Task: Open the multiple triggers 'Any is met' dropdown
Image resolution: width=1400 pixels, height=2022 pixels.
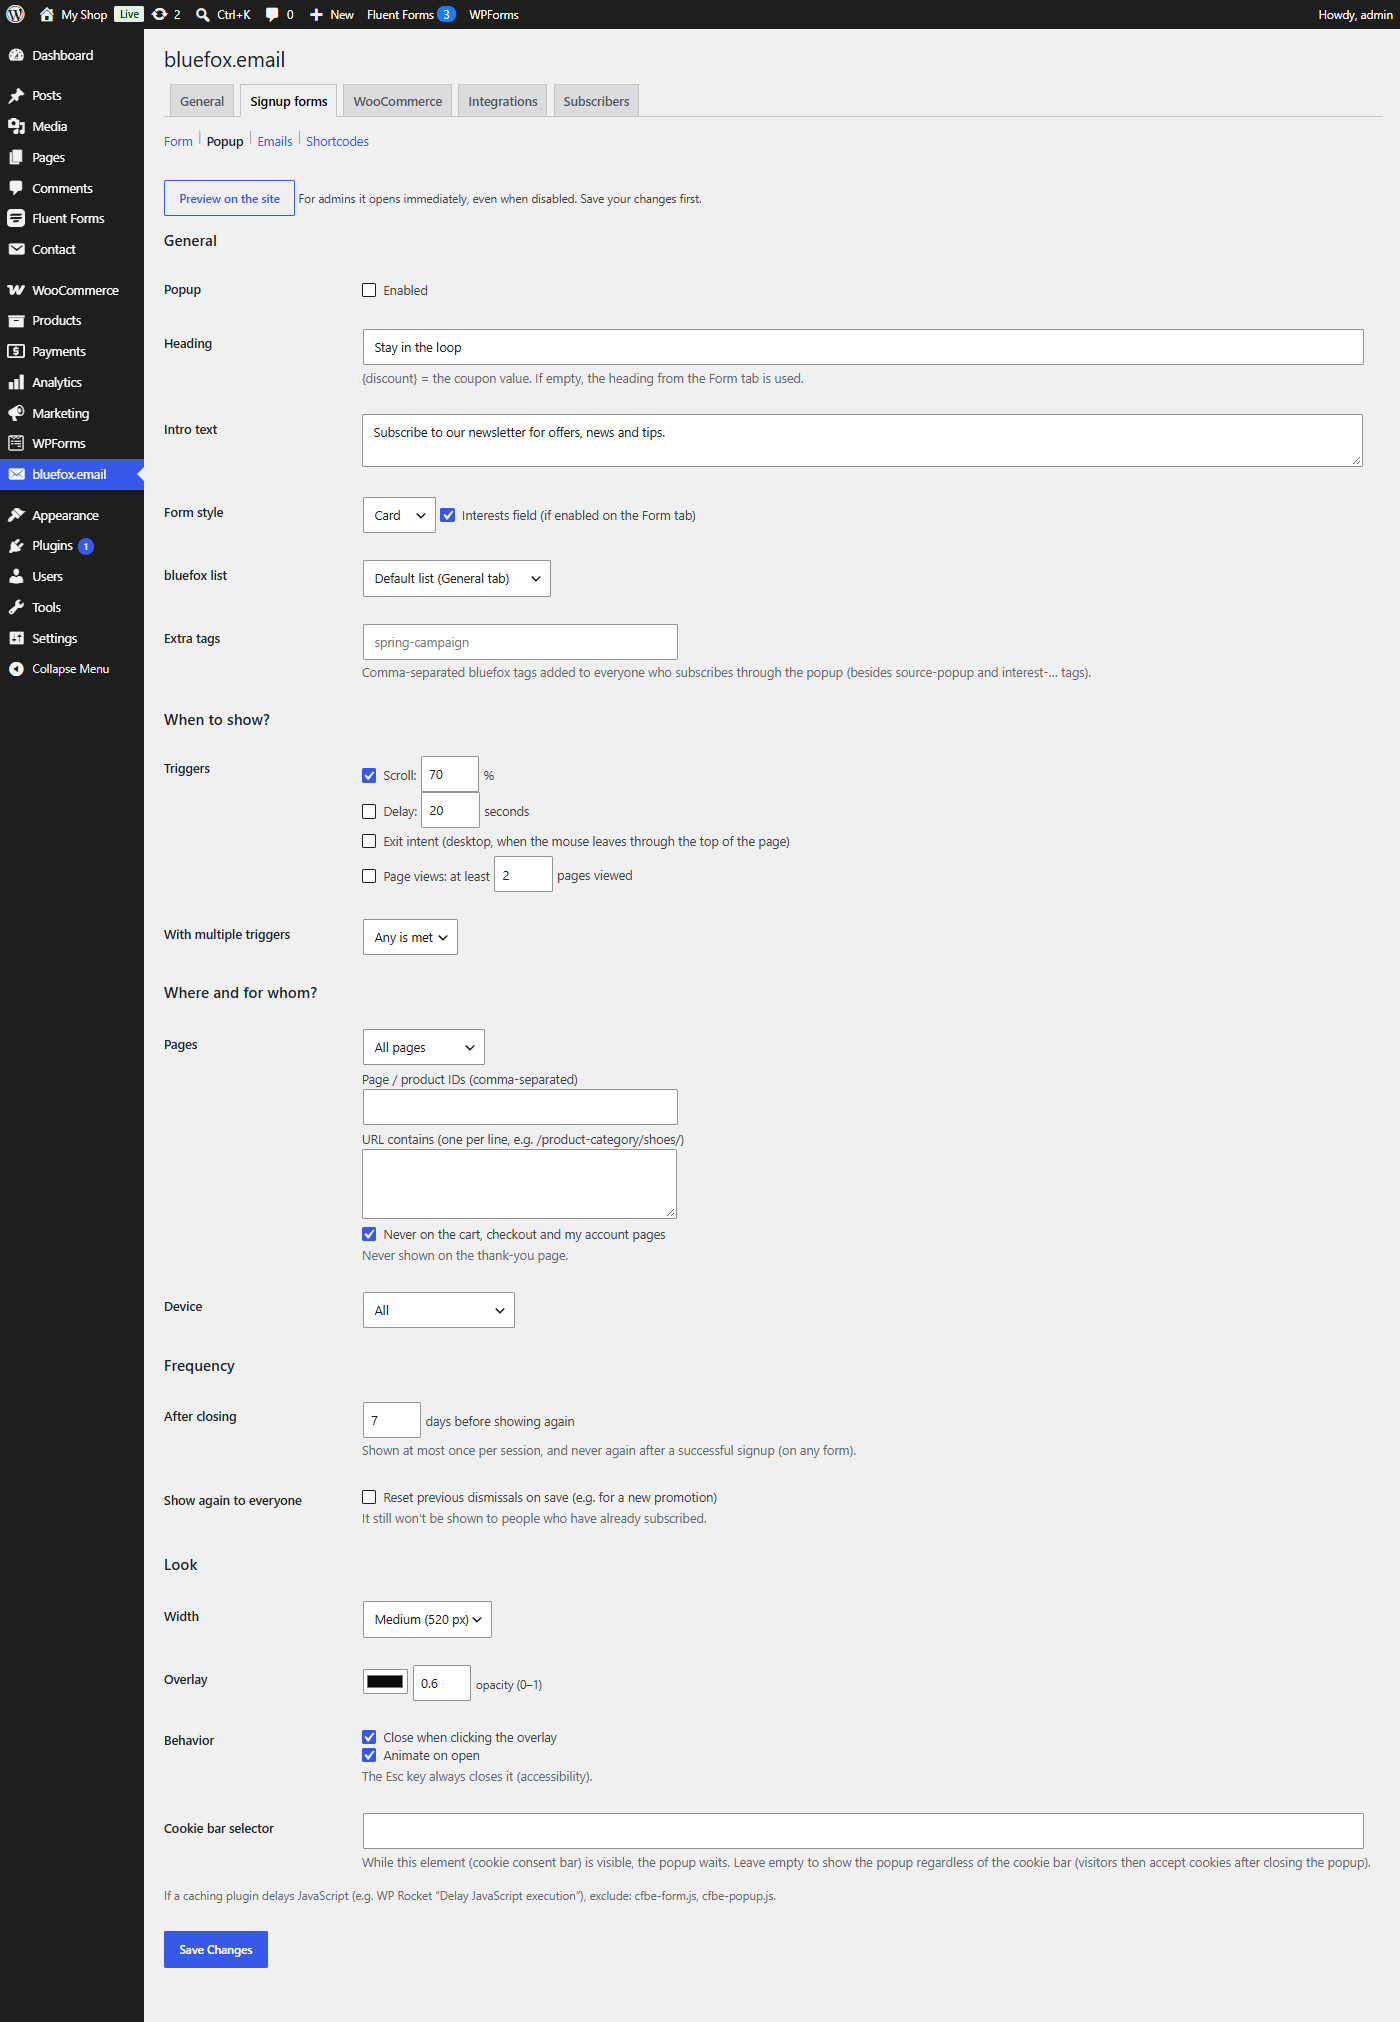Action: pyautogui.click(x=410, y=937)
